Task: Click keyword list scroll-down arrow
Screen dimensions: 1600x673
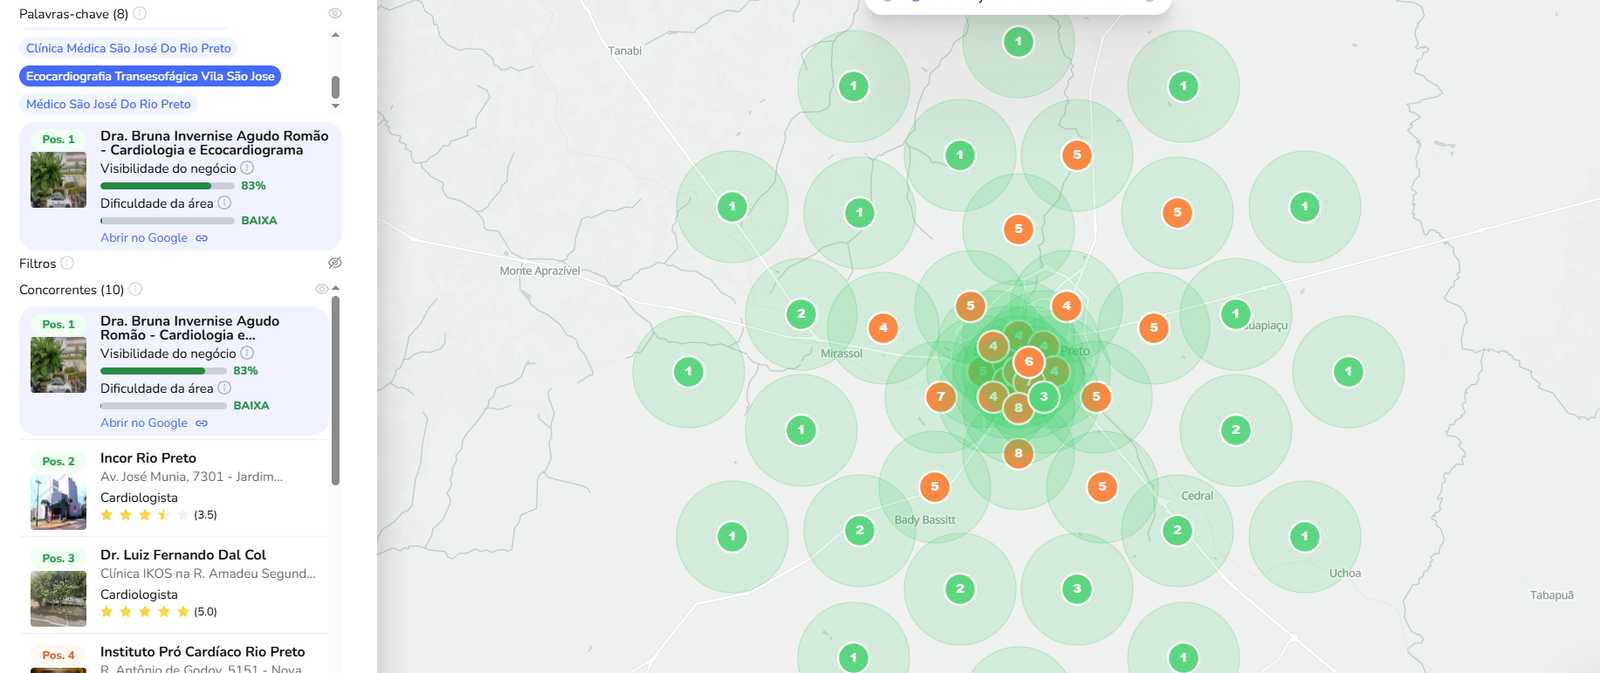Action: tap(335, 105)
